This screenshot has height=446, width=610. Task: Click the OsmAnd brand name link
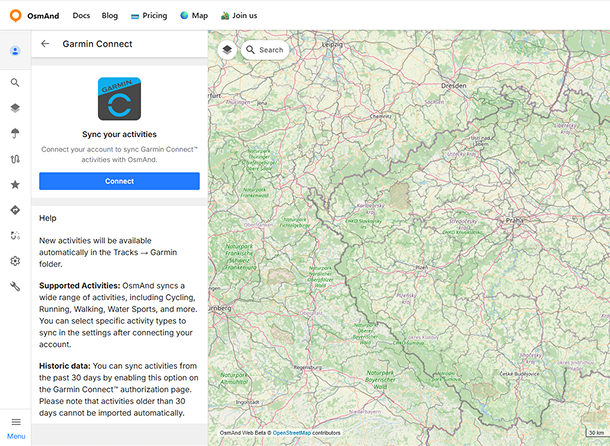(x=43, y=16)
